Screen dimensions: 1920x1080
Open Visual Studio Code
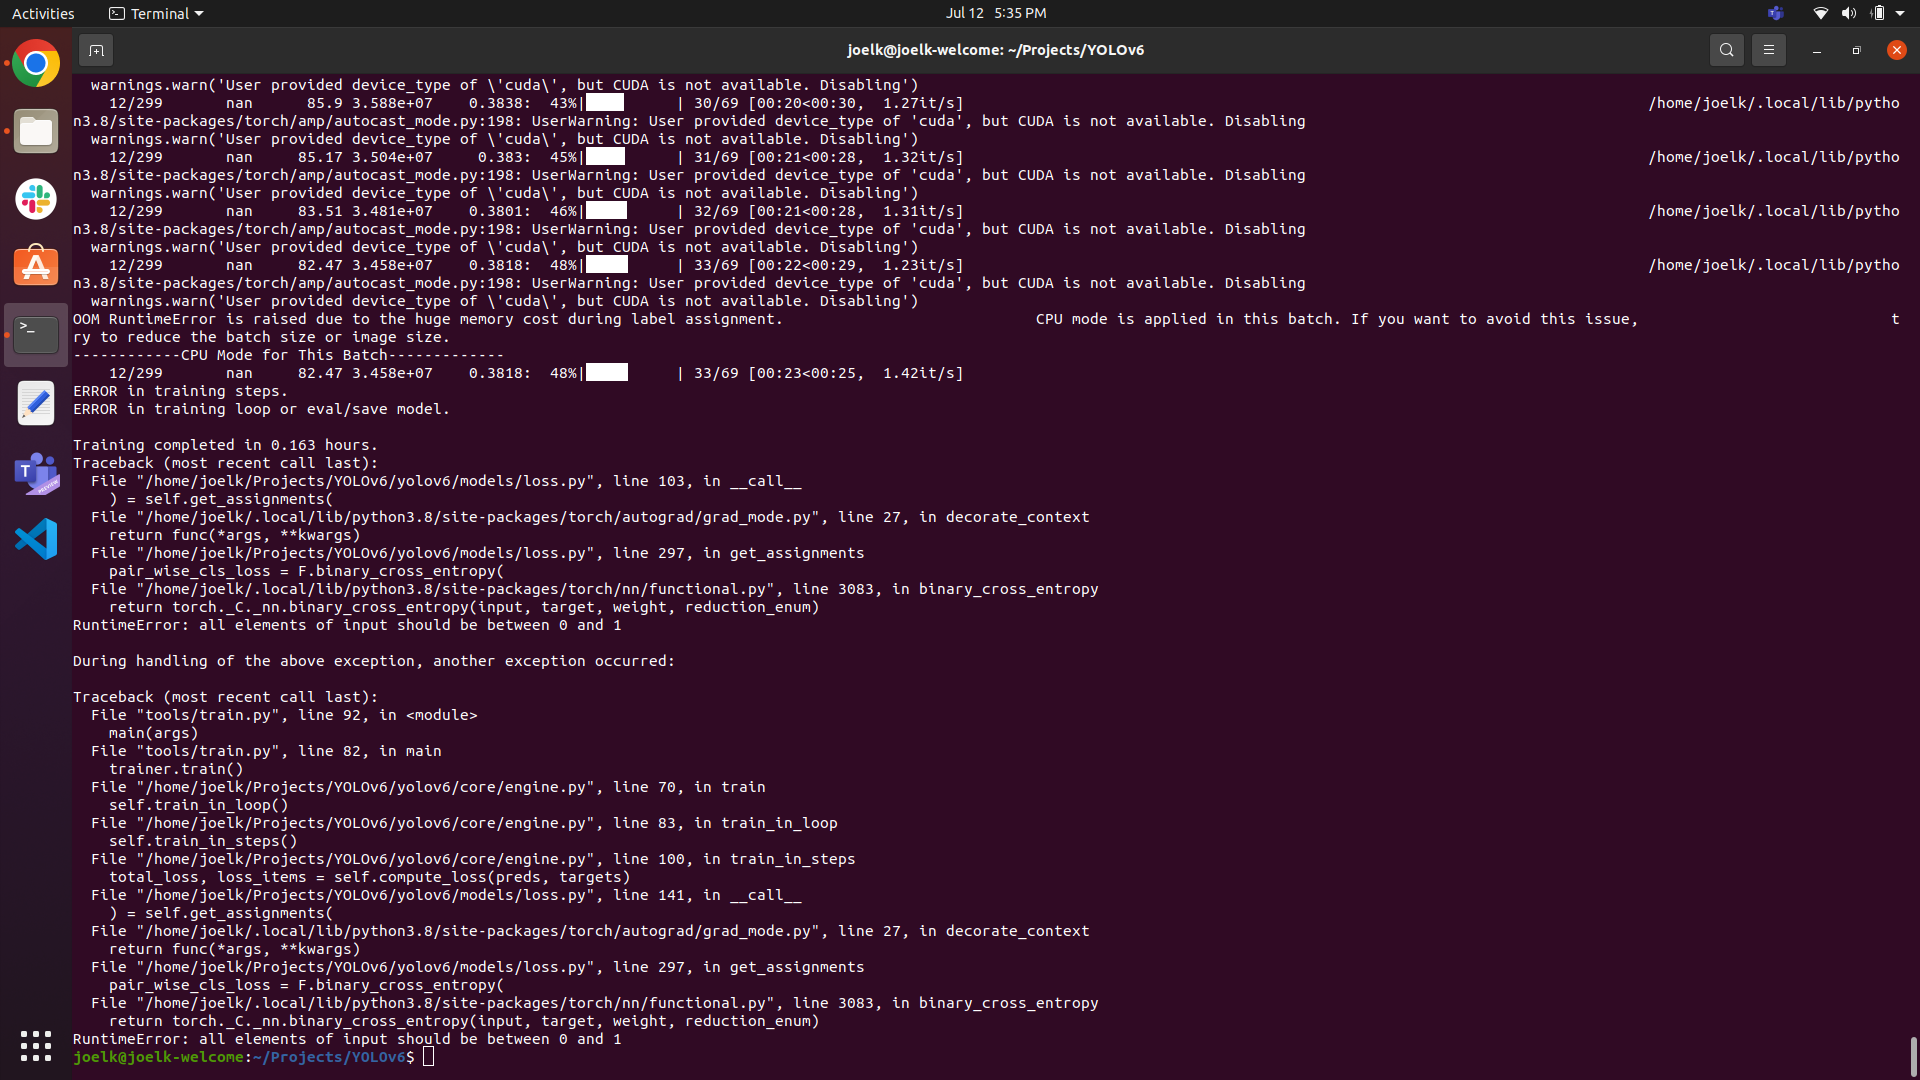coord(35,538)
